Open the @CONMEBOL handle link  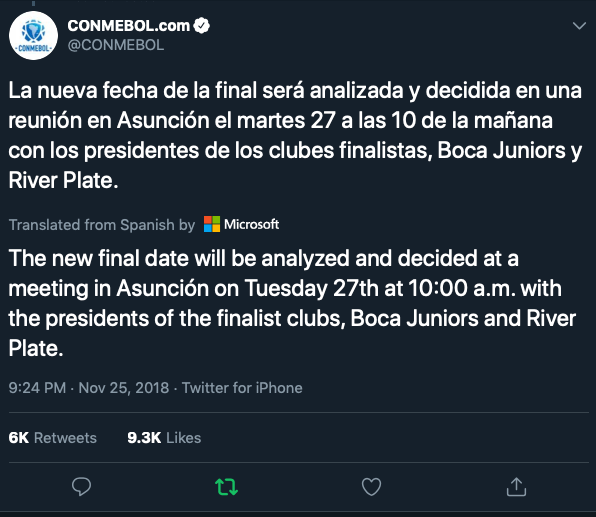tap(116, 45)
